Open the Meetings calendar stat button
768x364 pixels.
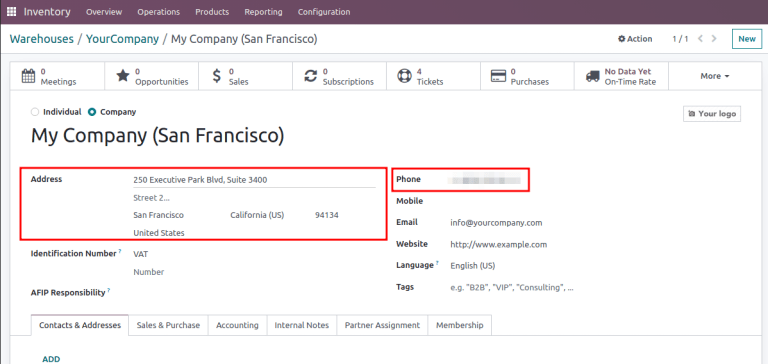click(x=57, y=76)
